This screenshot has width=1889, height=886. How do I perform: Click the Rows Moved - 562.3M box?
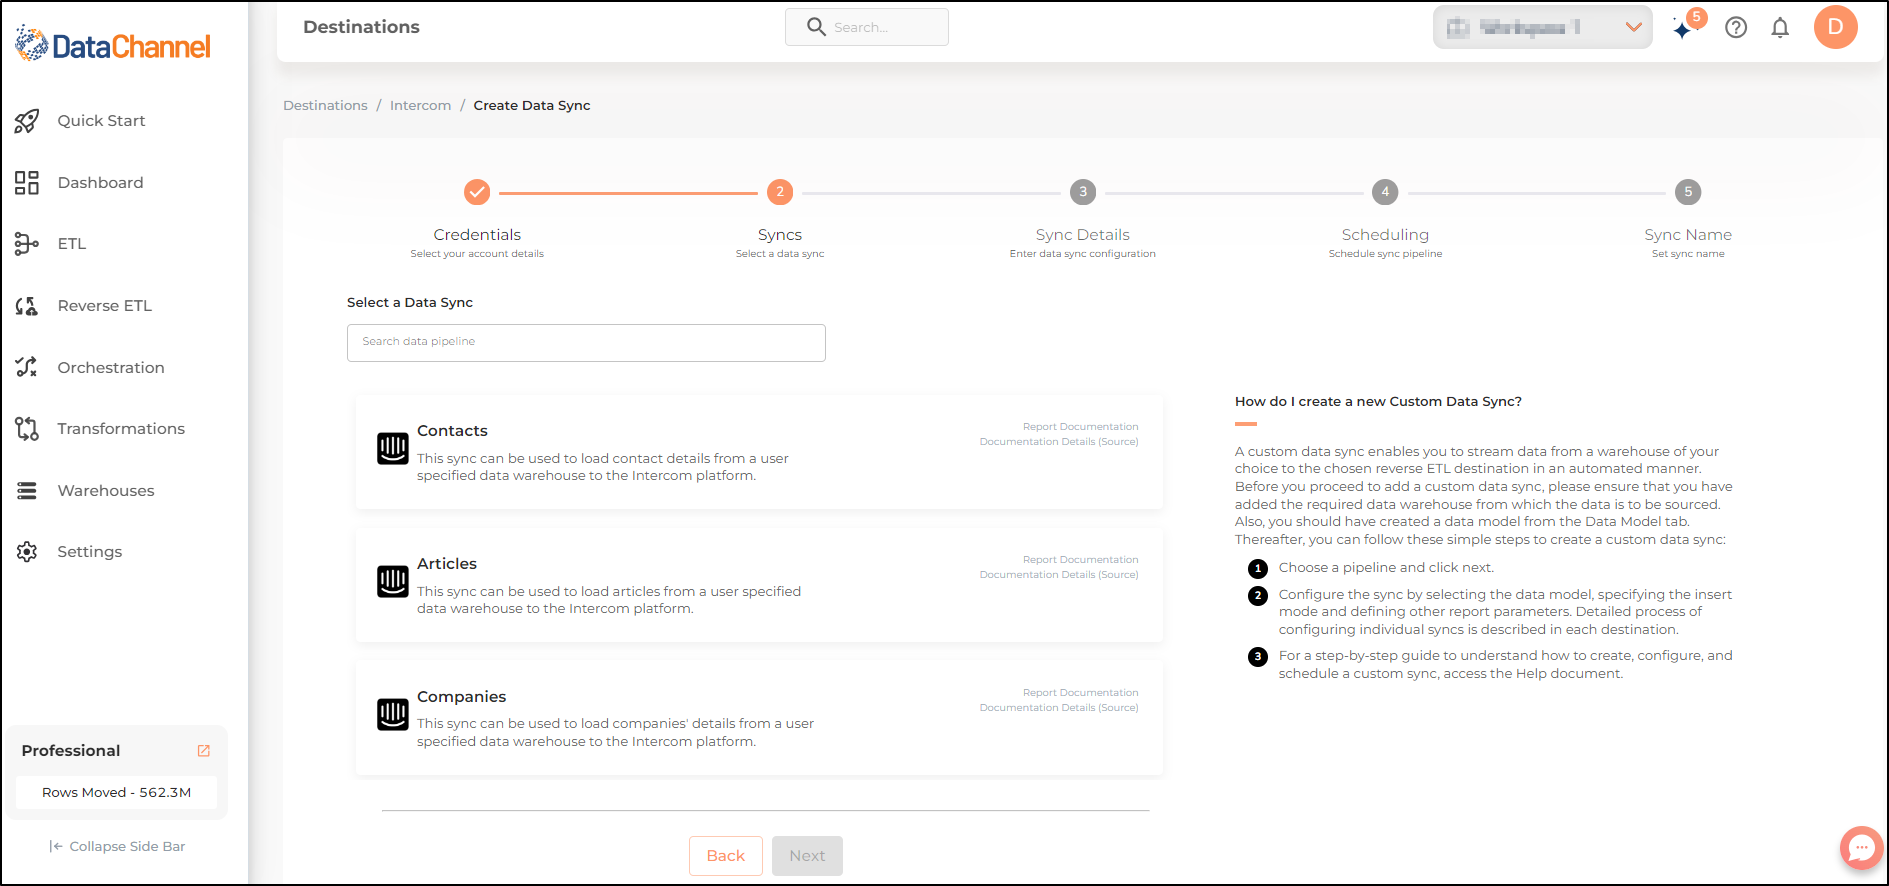(116, 793)
